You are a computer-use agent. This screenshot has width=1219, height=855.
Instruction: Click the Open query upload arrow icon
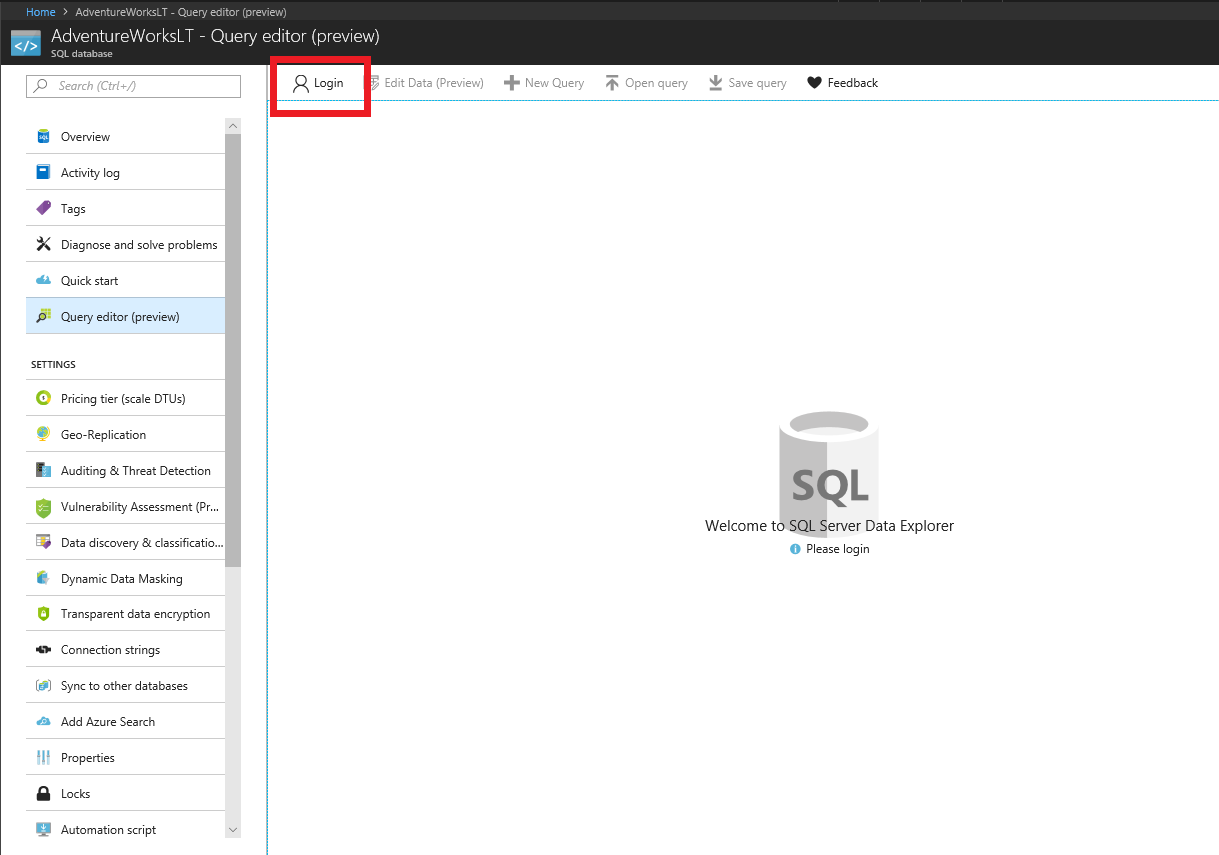pos(612,83)
